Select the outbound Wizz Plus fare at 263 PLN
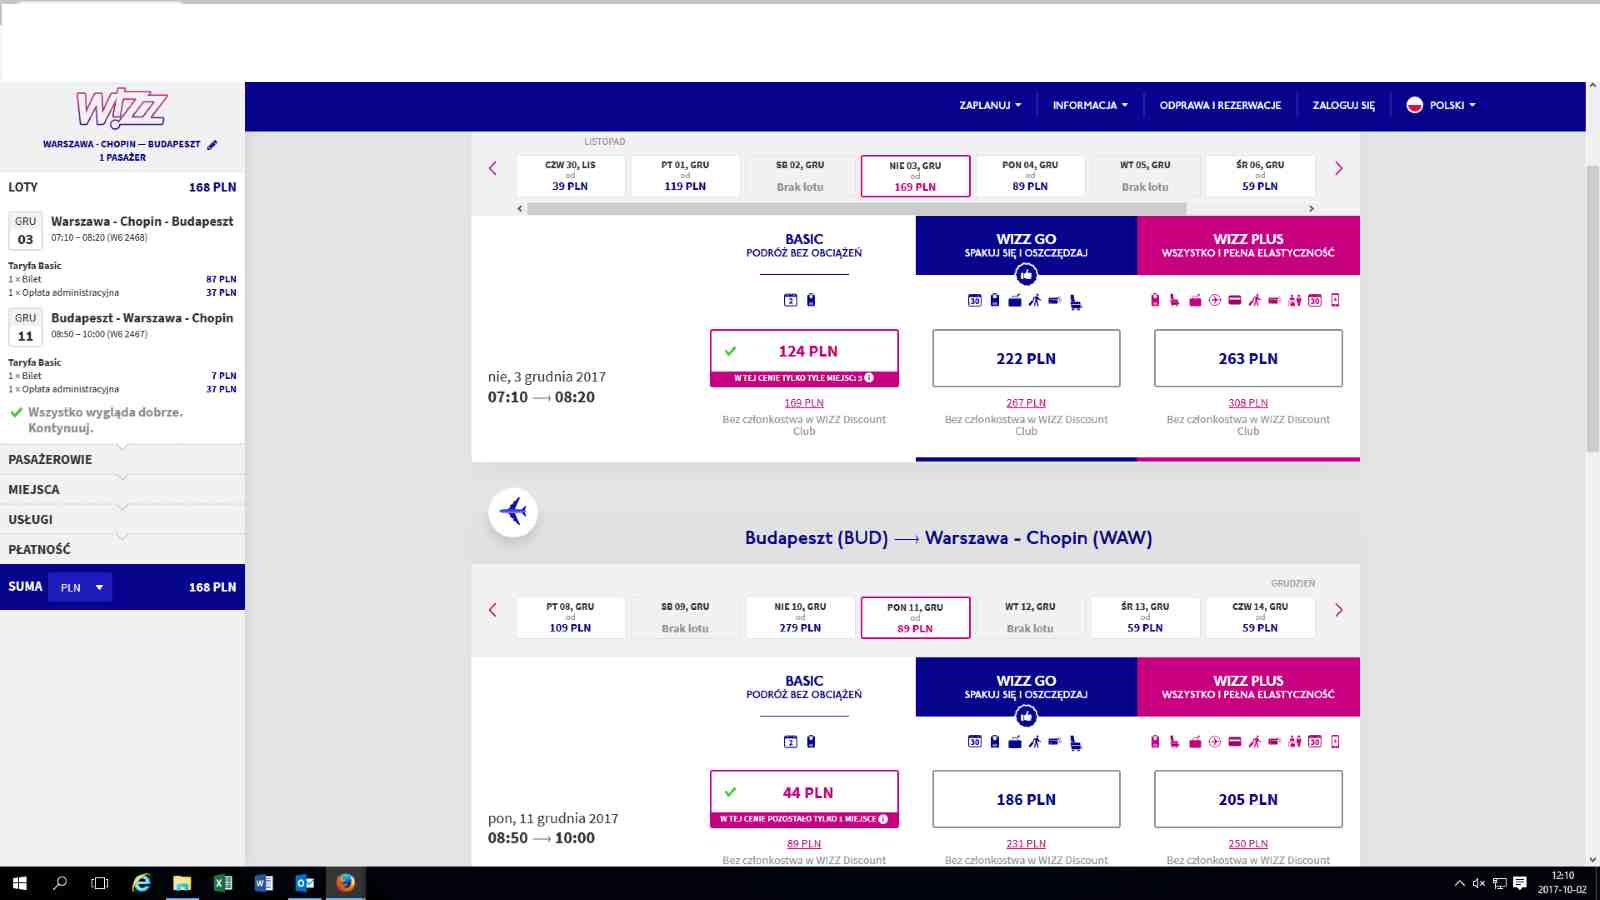1600x900 pixels. pos(1248,358)
